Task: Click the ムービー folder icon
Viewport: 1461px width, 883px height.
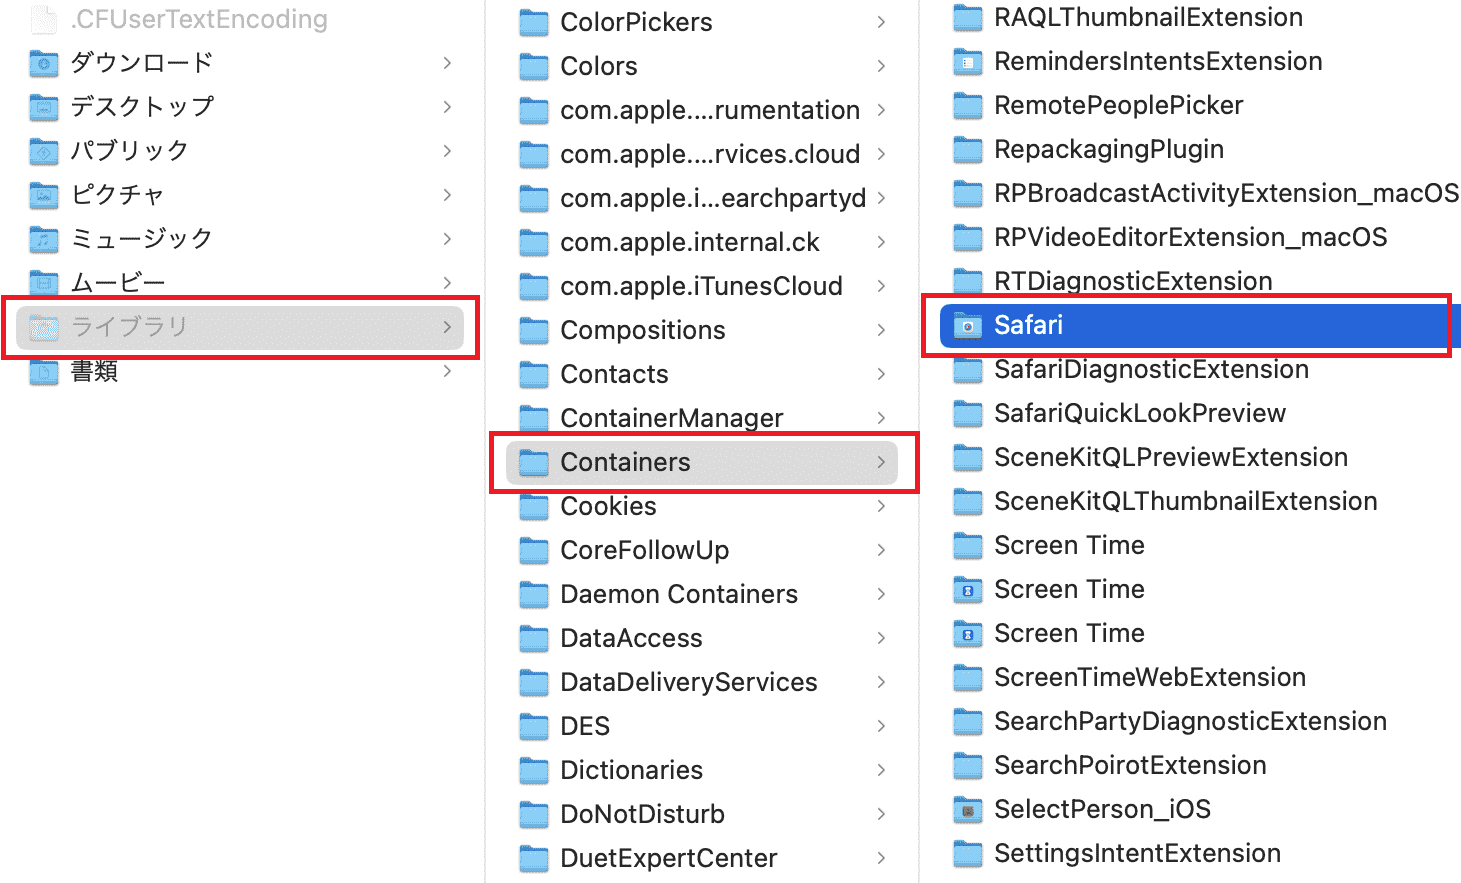Action: (44, 283)
